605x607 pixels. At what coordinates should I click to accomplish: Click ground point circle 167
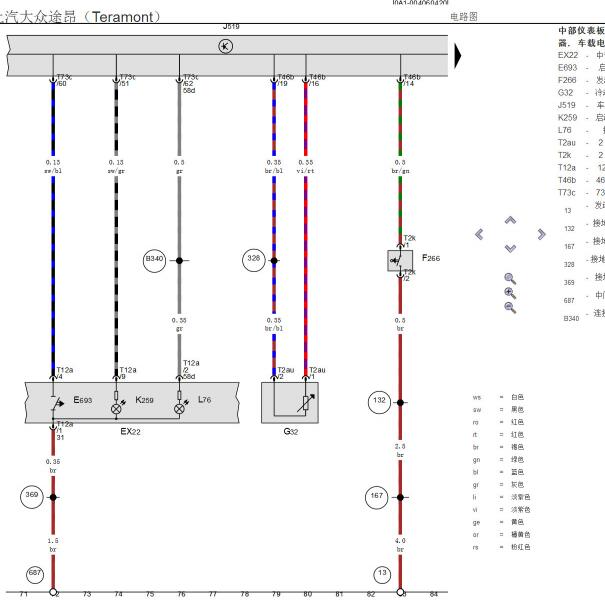(377, 497)
